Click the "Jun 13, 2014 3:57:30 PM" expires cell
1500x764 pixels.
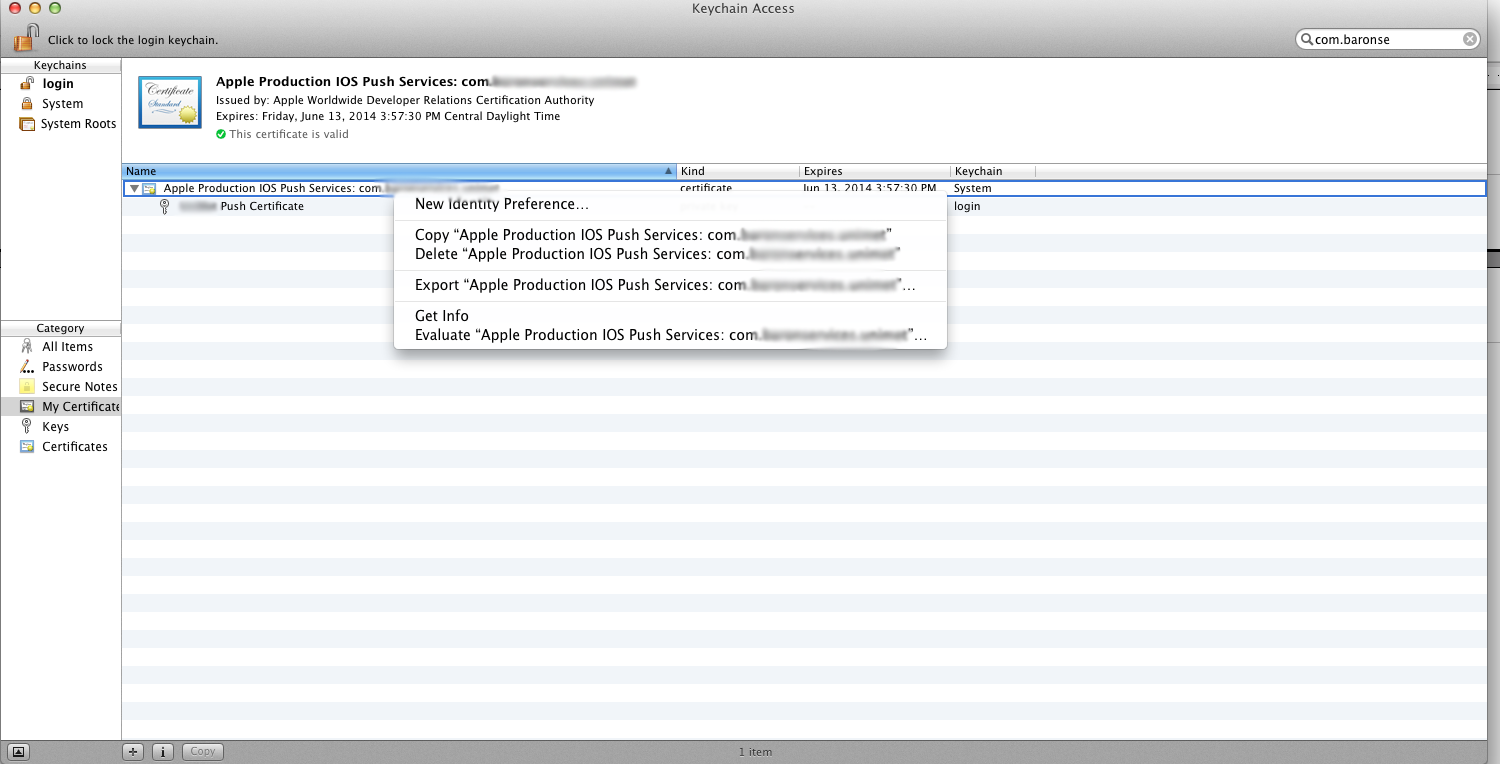[x=870, y=188]
